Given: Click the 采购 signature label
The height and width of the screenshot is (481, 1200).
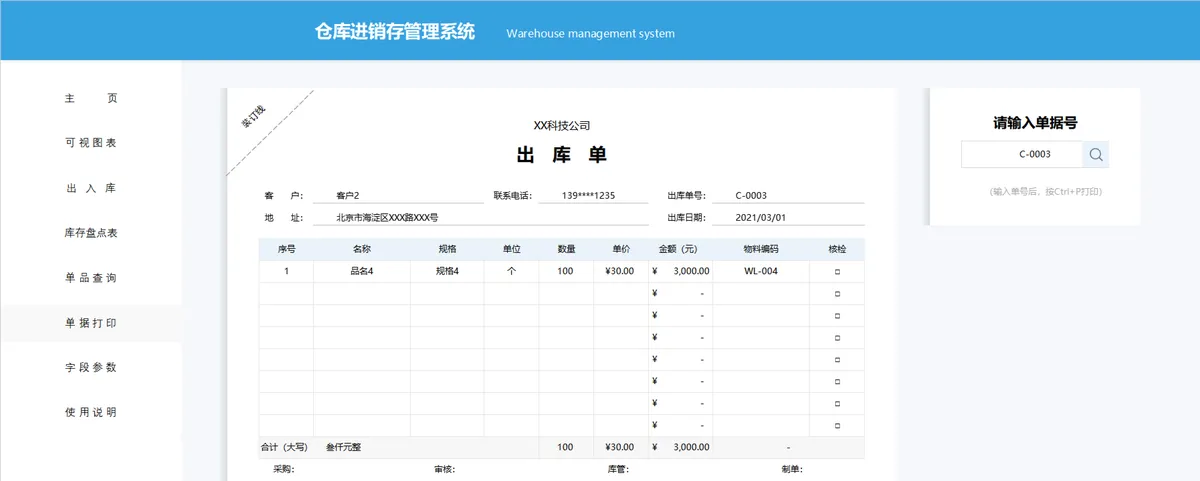Looking at the screenshot, I should click(x=284, y=469).
